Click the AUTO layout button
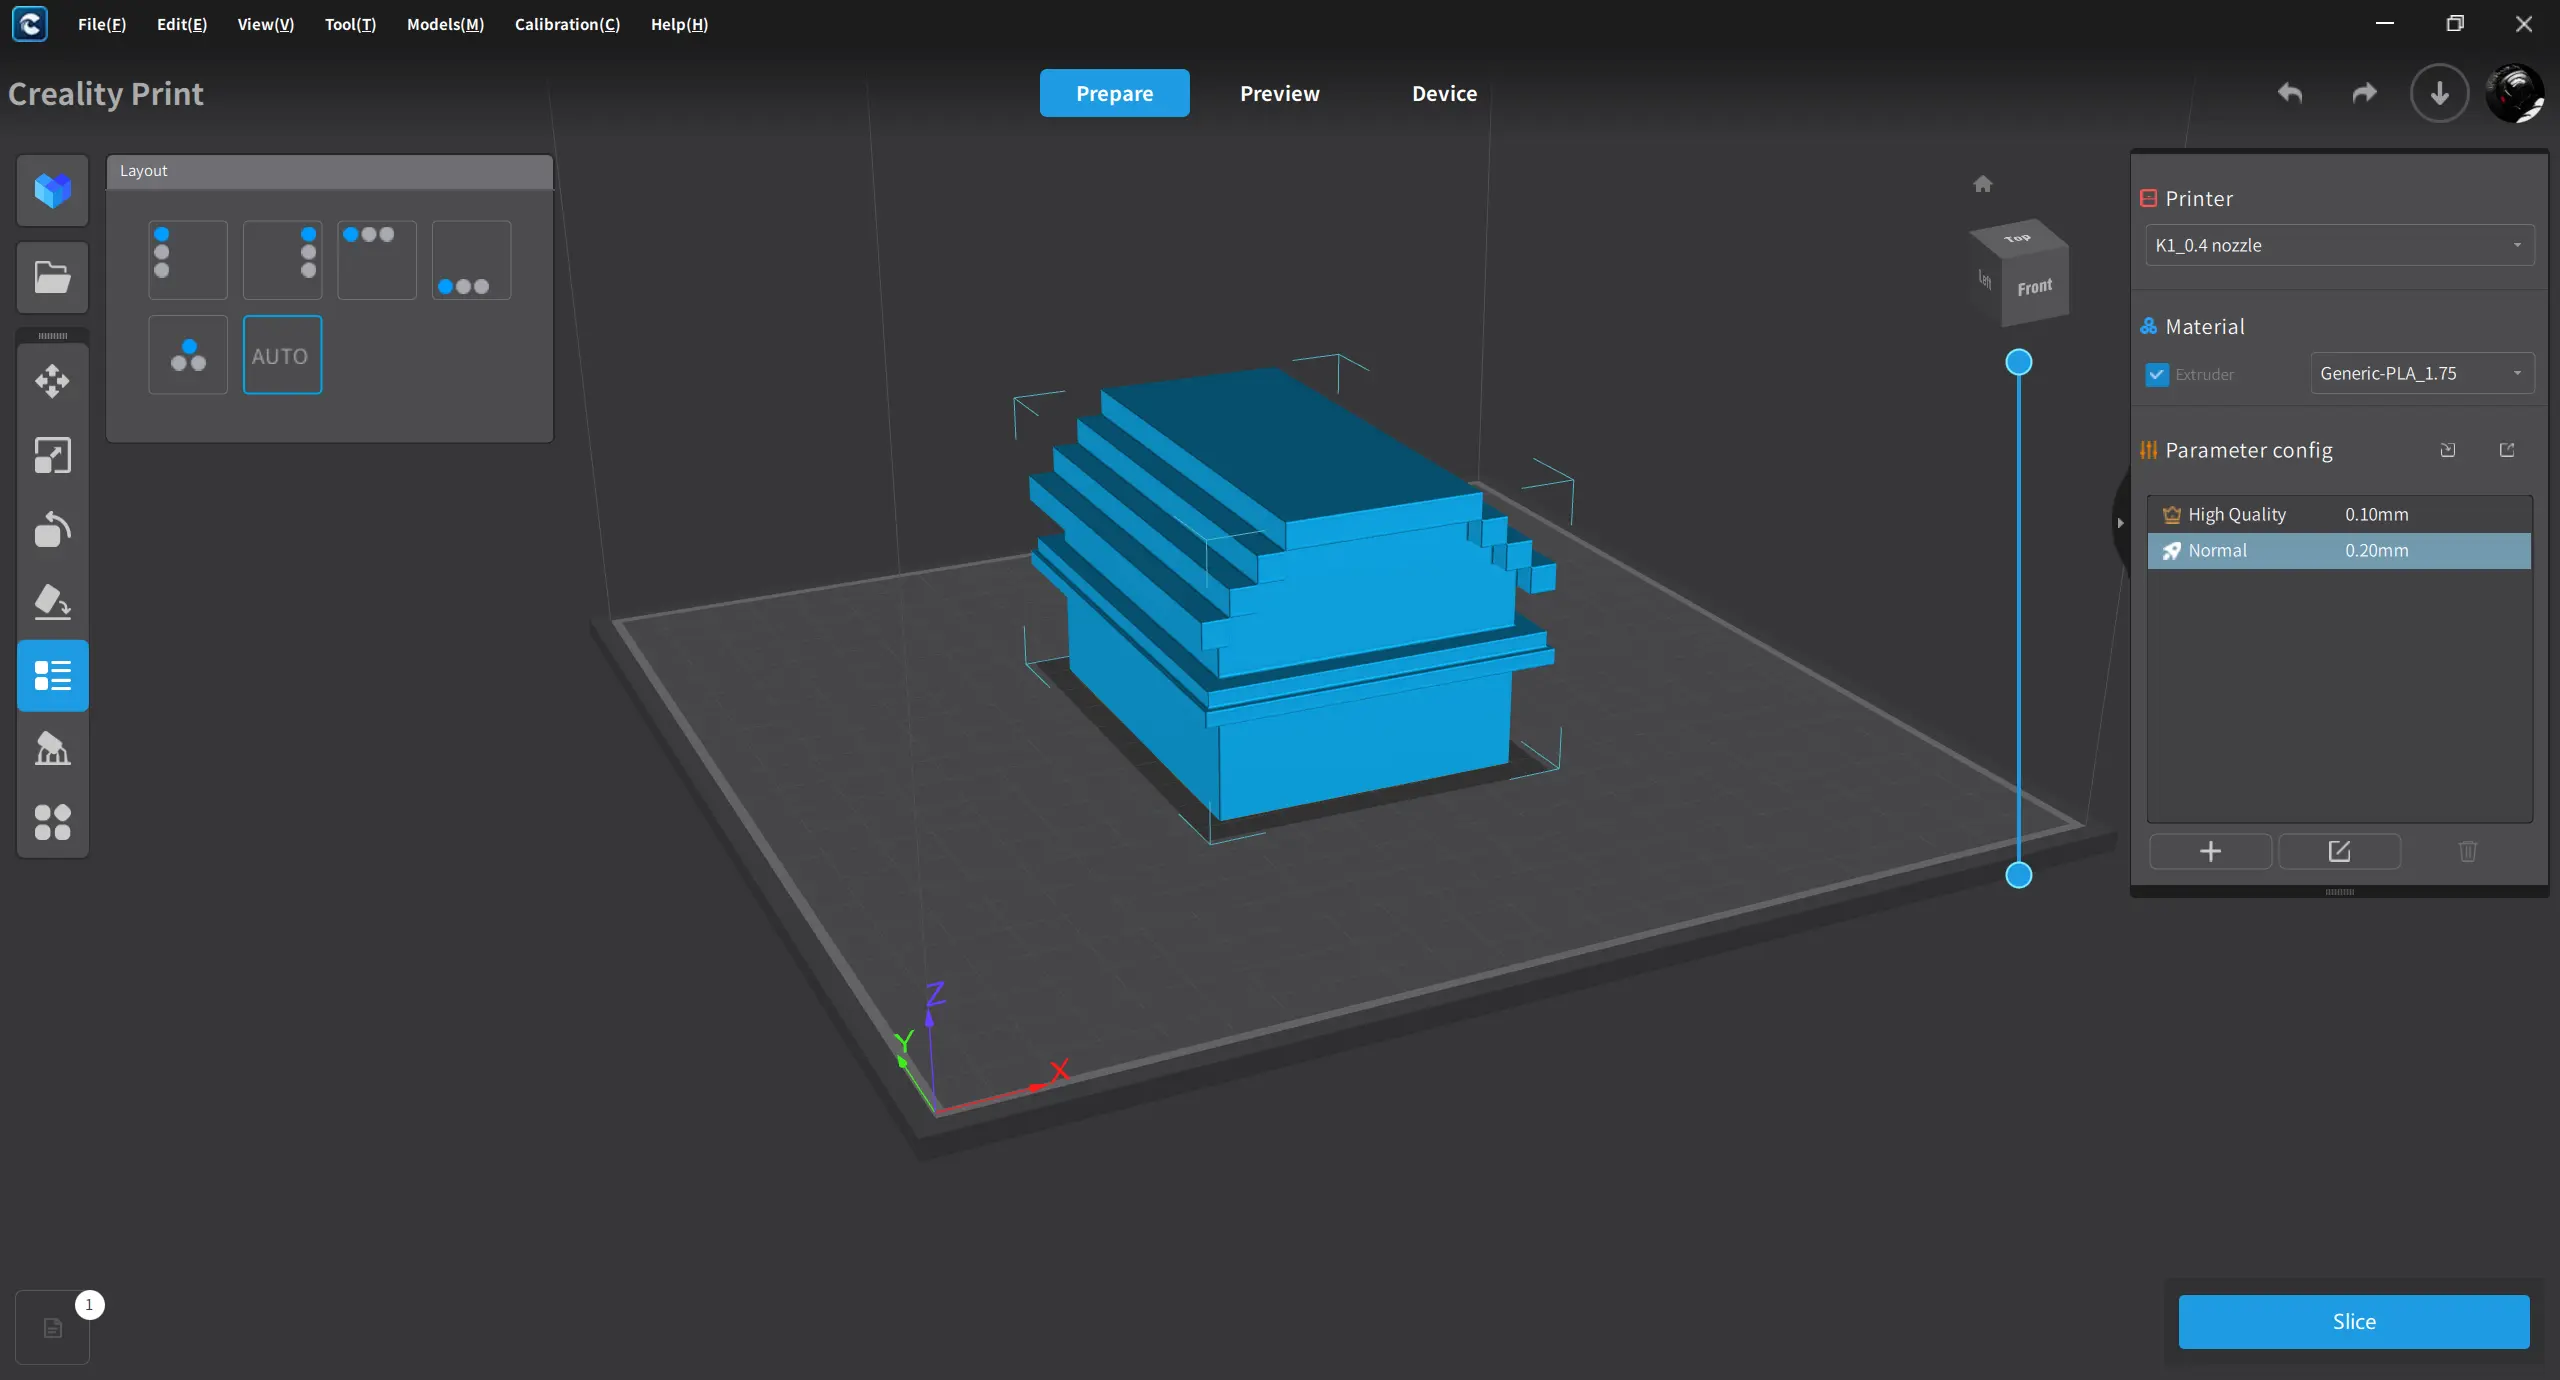Screen dimensions: 2560x1380 click(283, 355)
